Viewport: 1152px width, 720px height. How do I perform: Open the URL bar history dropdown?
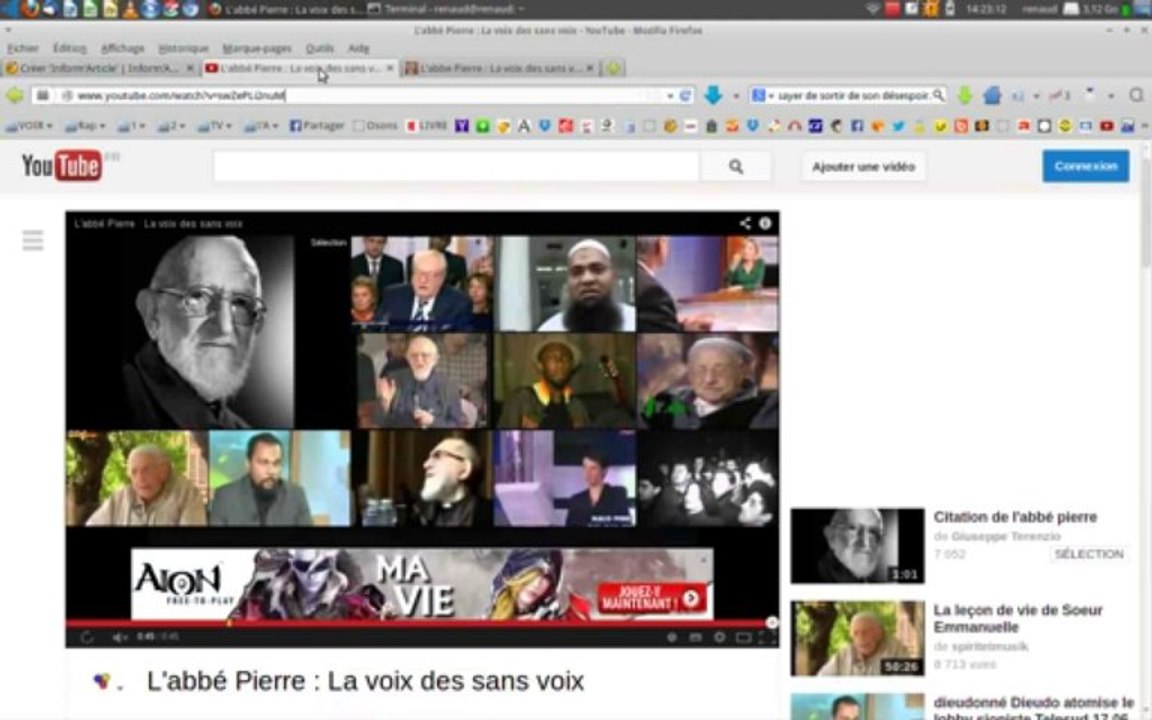[x=669, y=96]
